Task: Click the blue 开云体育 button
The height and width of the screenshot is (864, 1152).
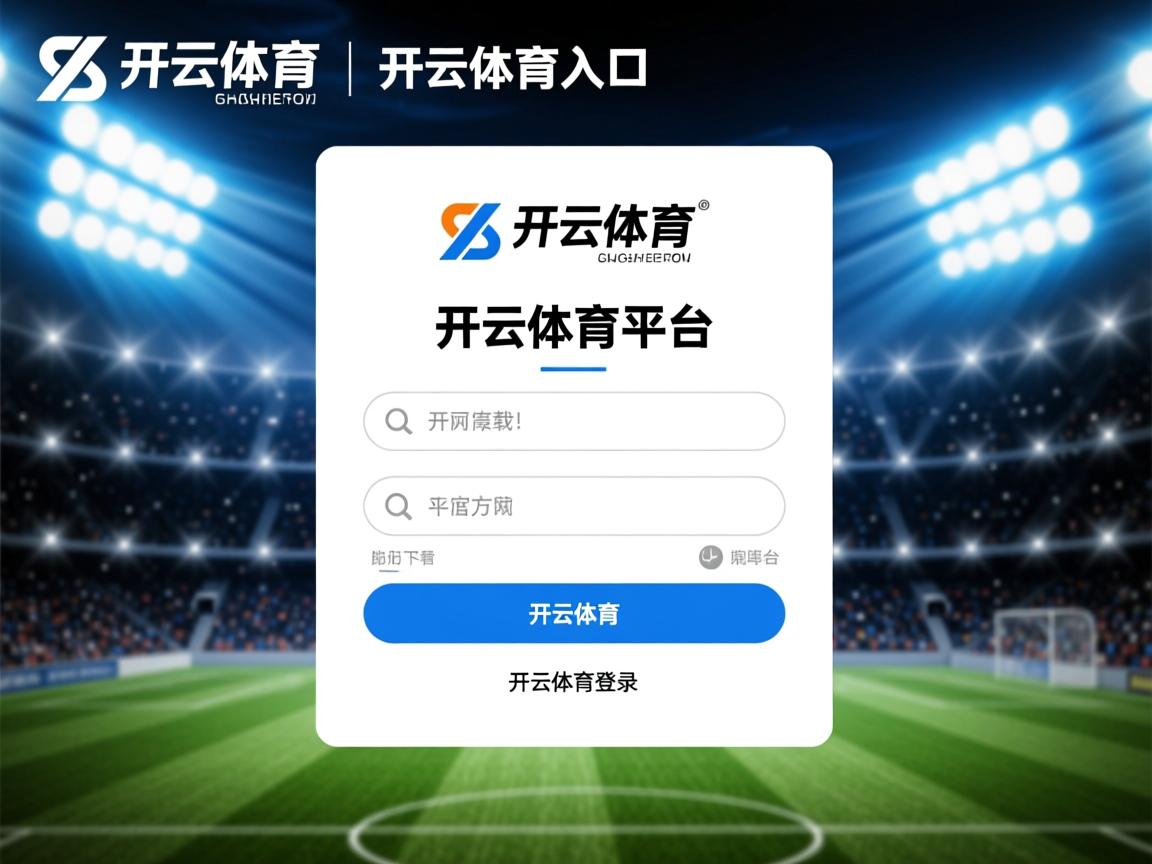Action: click(x=574, y=613)
